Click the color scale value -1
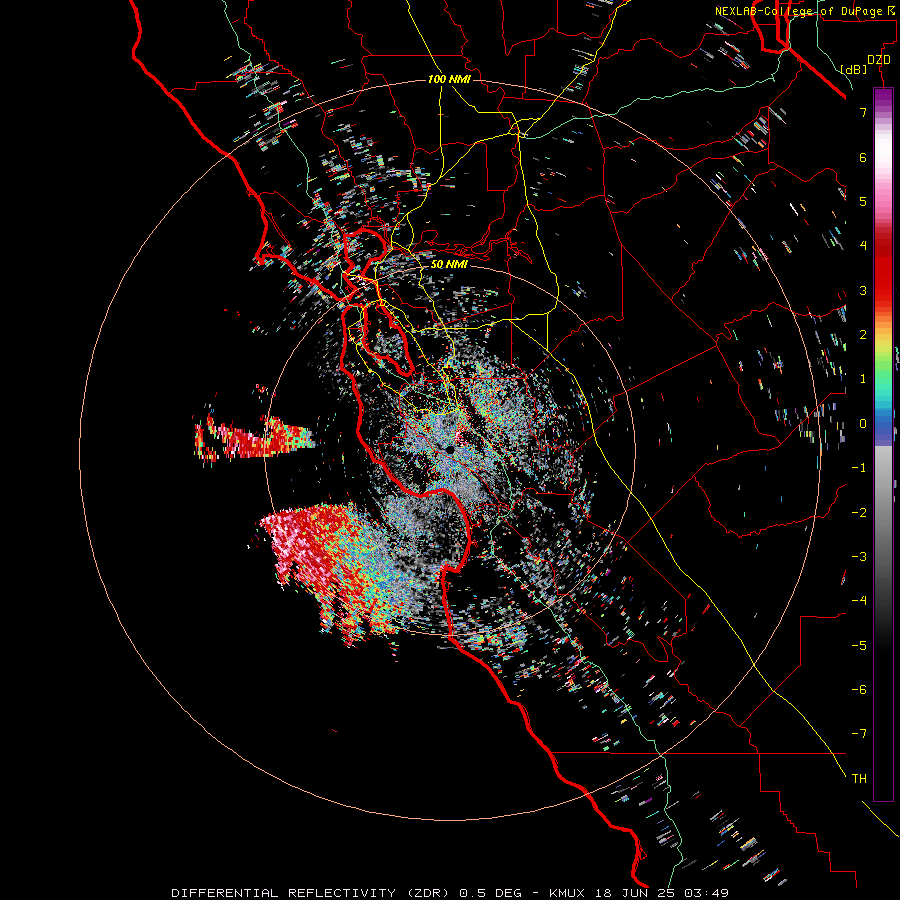 click(859, 468)
